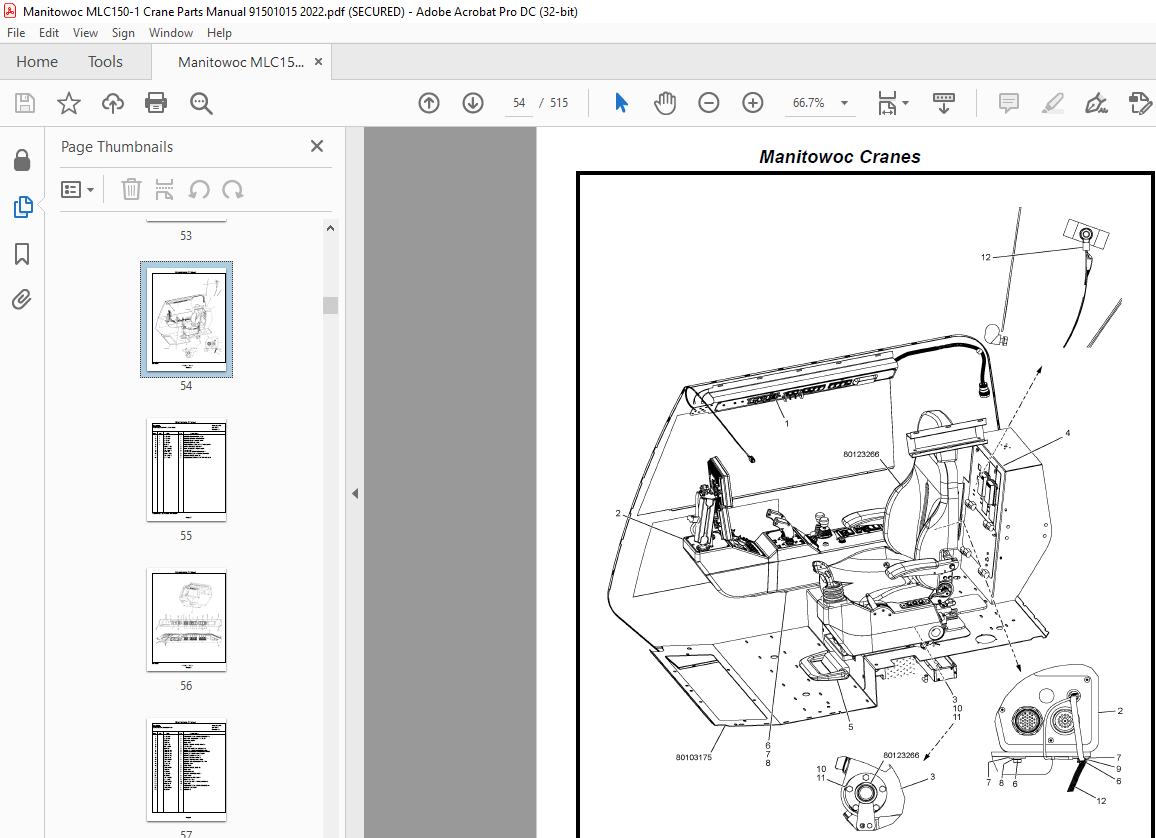Viewport: 1156px width, 838px height.
Task: Click the Page Thumbnails panel title
Action: pyautogui.click(x=116, y=147)
